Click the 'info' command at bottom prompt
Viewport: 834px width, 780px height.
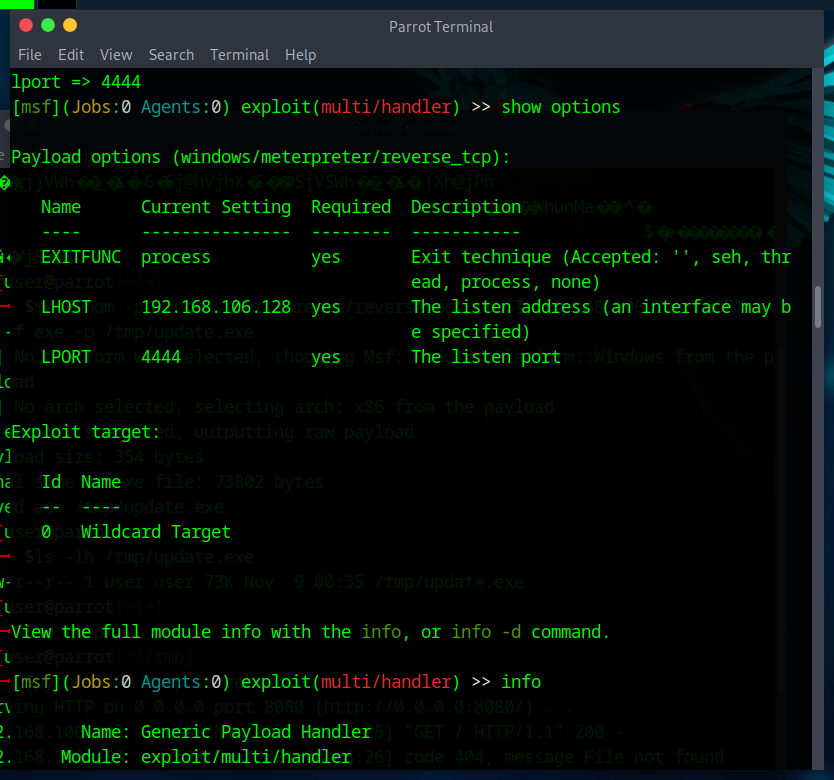(521, 682)
